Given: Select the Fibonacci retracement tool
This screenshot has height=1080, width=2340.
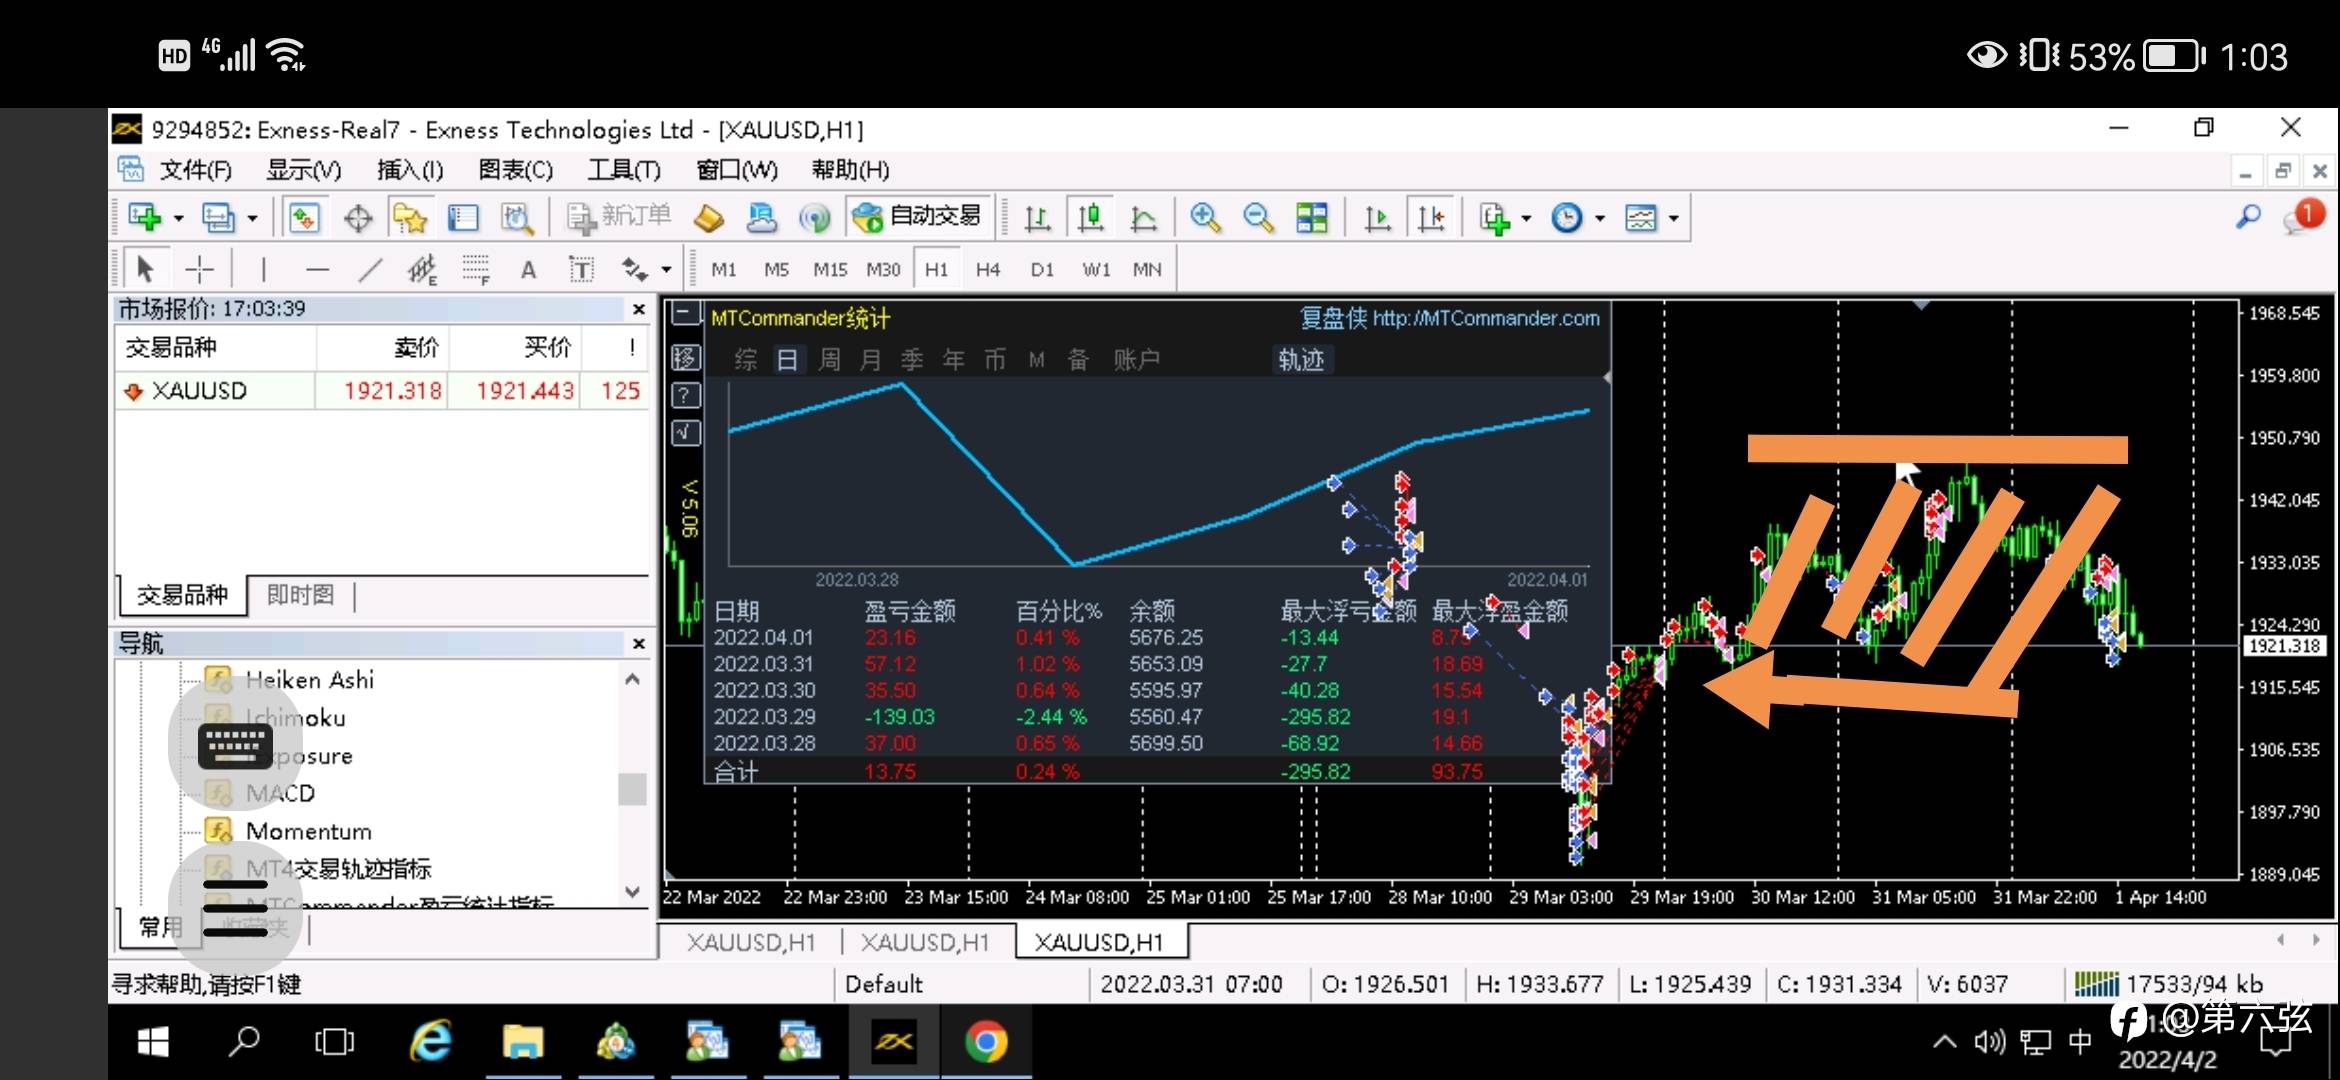Looking at the screenshot, I should pyautogui.click(x=475, y=269).
